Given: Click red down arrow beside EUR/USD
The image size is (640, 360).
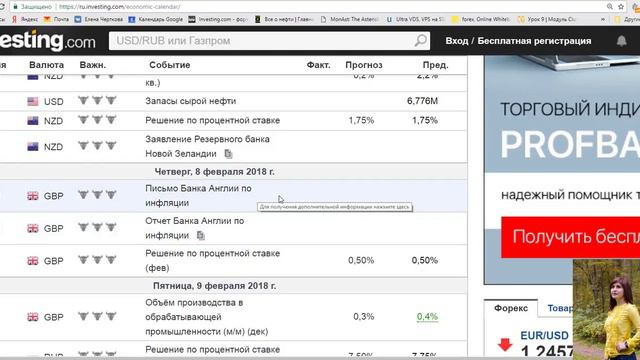Looking at the screenshot, I should coord(505,345).
